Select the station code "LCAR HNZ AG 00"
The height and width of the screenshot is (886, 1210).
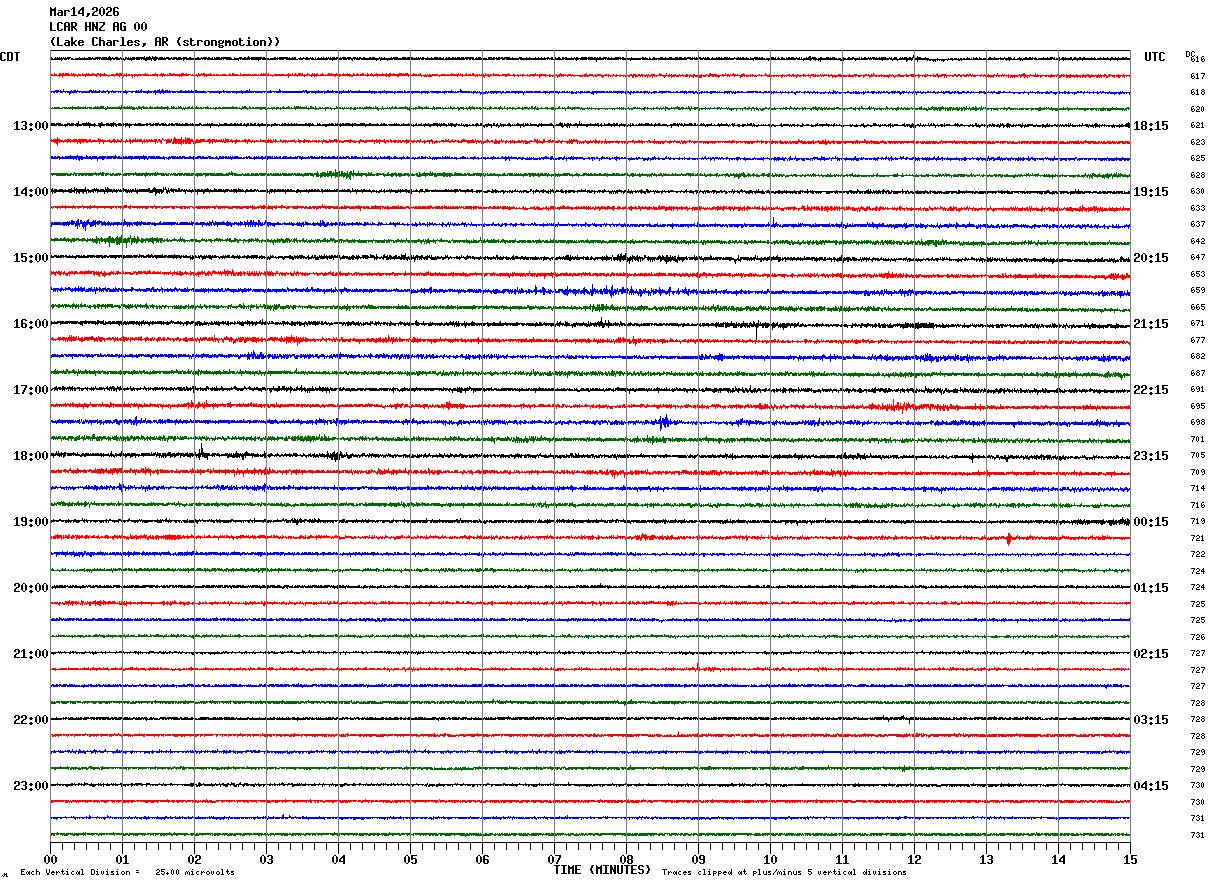click(98, 27)
